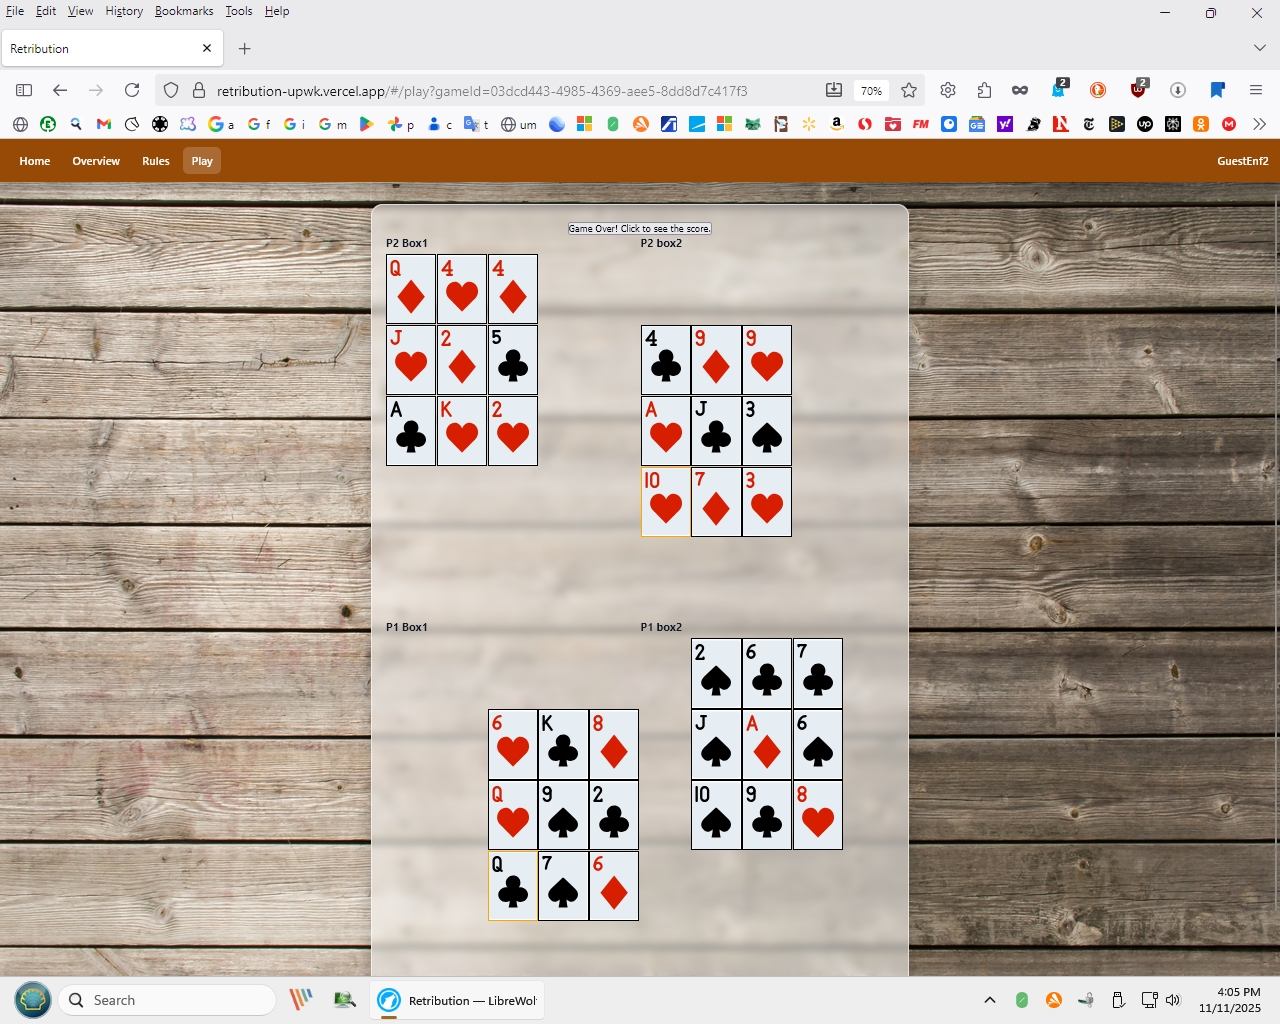Expand the overflow bookmarks chevron
Image resolution: width=1280 pixels, height=1024 pixels.
[x=1259, y=124]
